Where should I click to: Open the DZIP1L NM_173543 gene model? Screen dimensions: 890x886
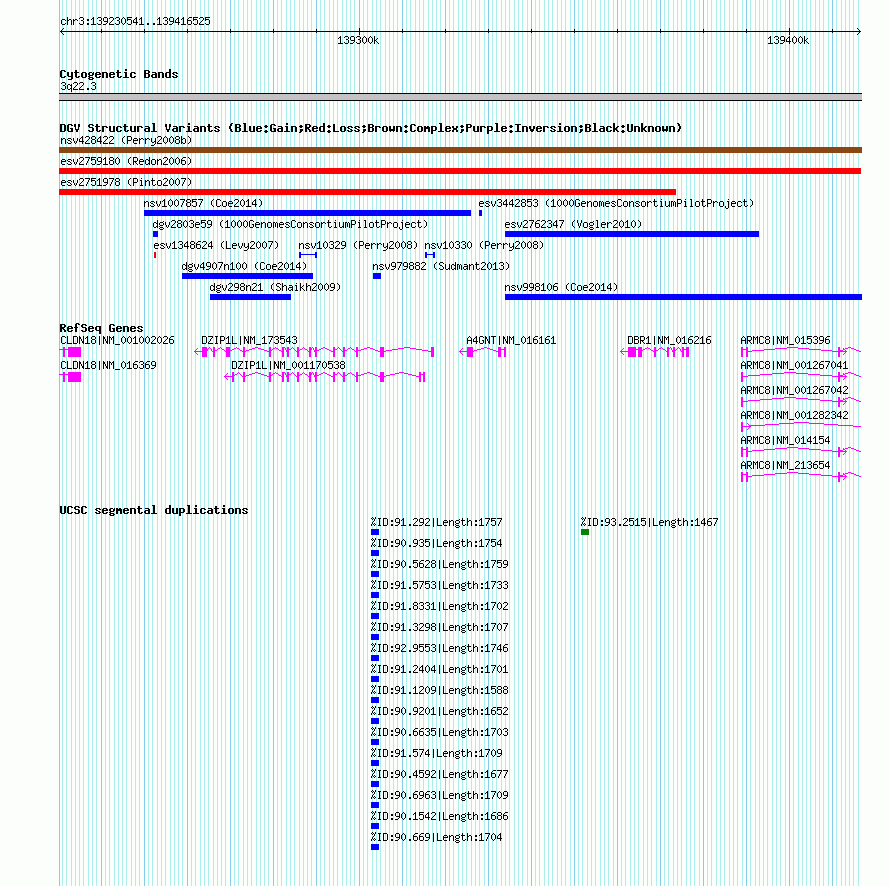tap(314, 352)
